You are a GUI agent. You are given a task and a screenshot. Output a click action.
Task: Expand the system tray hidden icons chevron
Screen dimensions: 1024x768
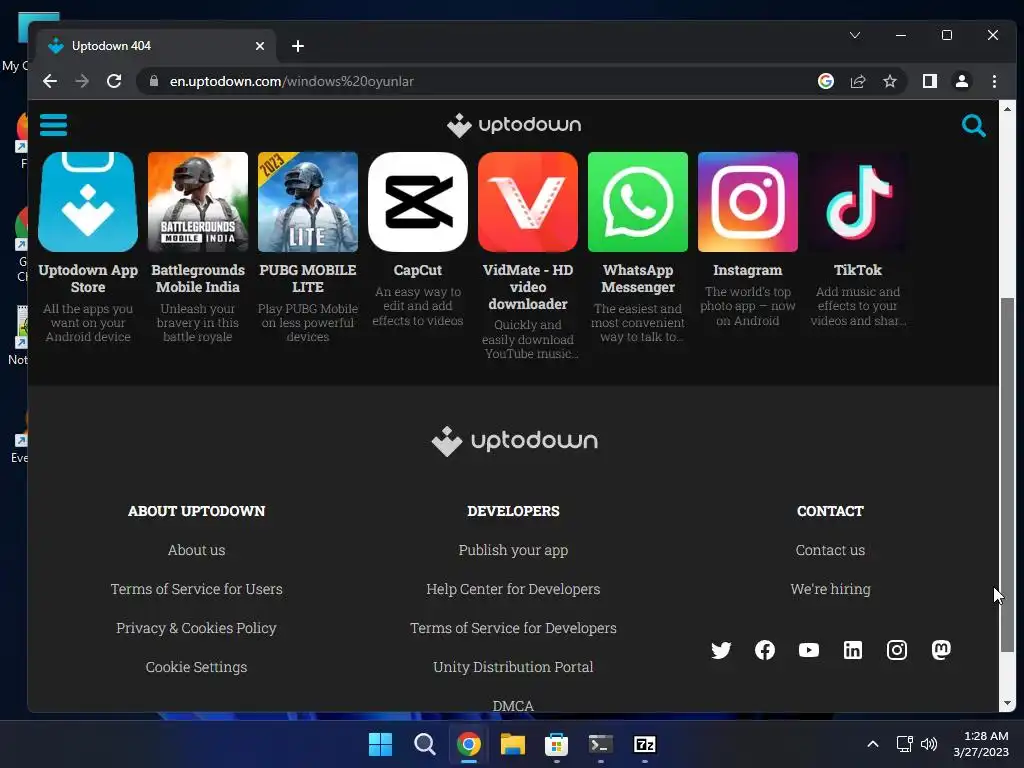coord(872,744)
